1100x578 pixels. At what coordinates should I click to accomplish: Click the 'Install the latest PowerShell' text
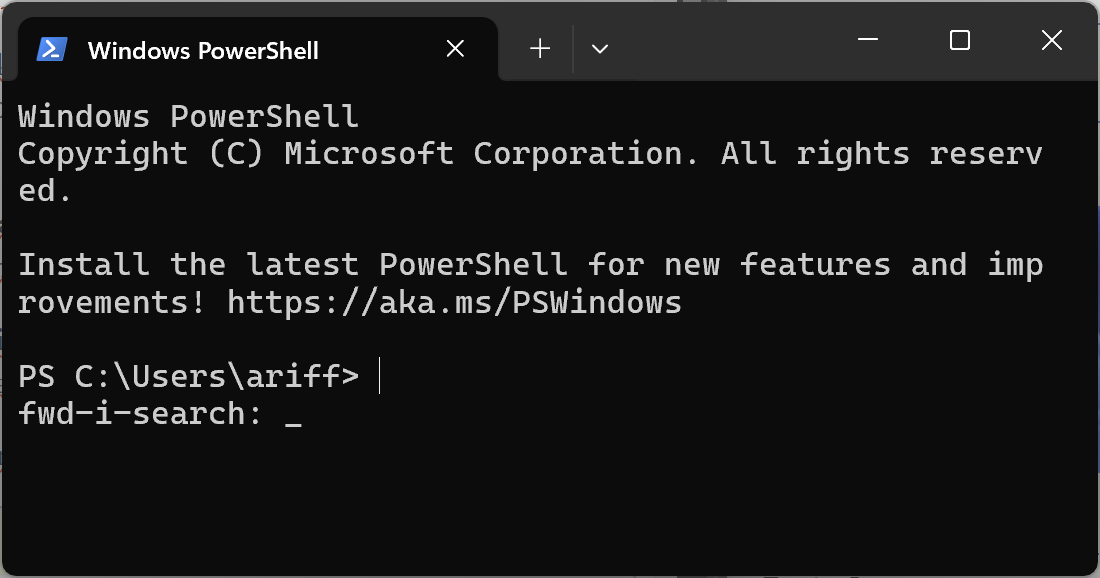click(293, 265)
